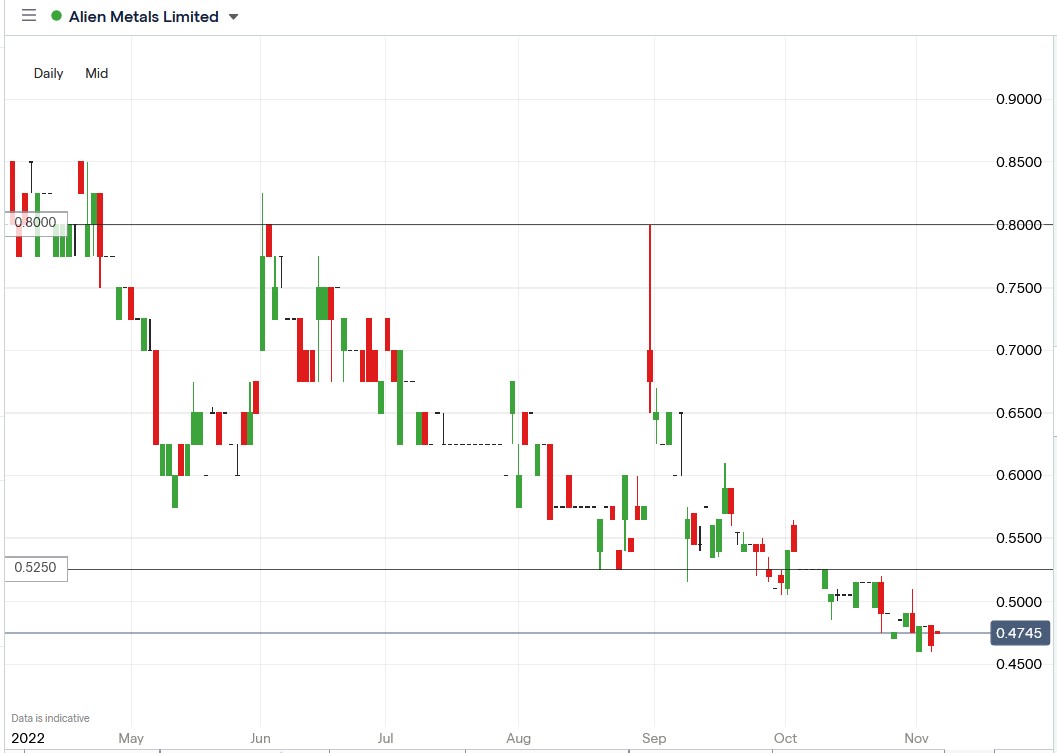Click the Aug label on time axis
The width and height of the screenshot is (1057, 753).
click(x=518, y=738)
